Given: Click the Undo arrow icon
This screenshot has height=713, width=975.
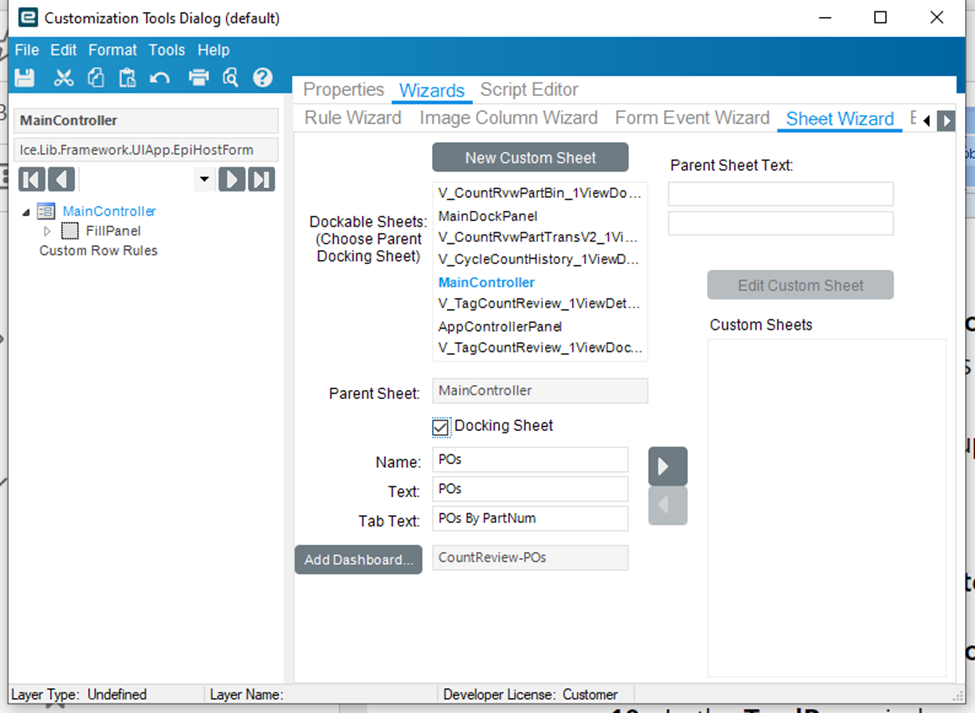Looking at the screenshot, I should pyautogui.click(x=160, y=78).
